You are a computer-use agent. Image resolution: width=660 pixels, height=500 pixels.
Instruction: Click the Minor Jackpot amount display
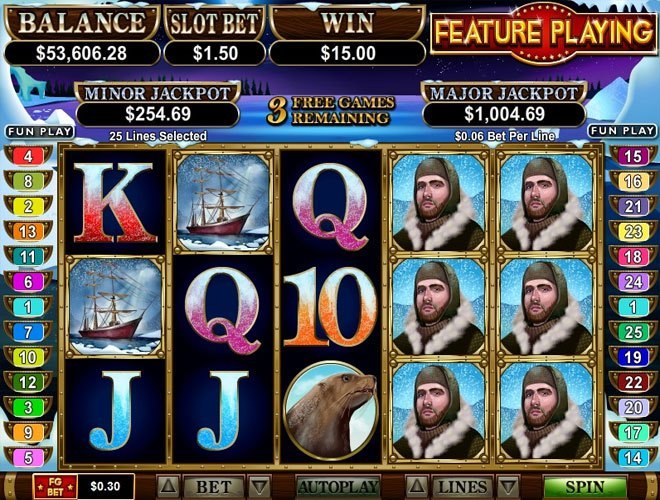[158, 114]
